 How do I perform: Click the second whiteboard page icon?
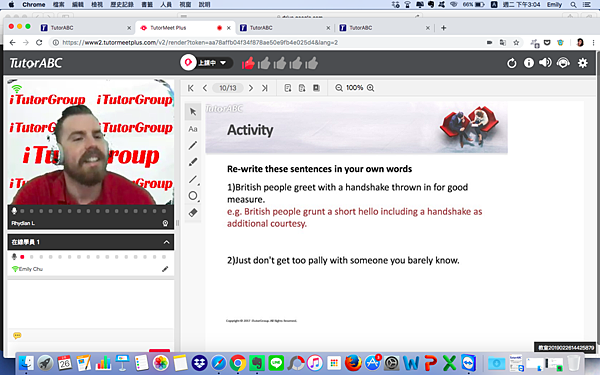(302, 88)
